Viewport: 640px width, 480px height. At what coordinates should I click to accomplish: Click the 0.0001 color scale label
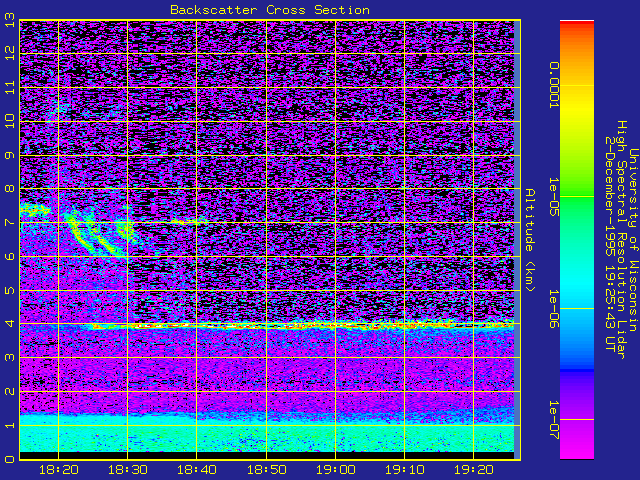coord(553,85)
